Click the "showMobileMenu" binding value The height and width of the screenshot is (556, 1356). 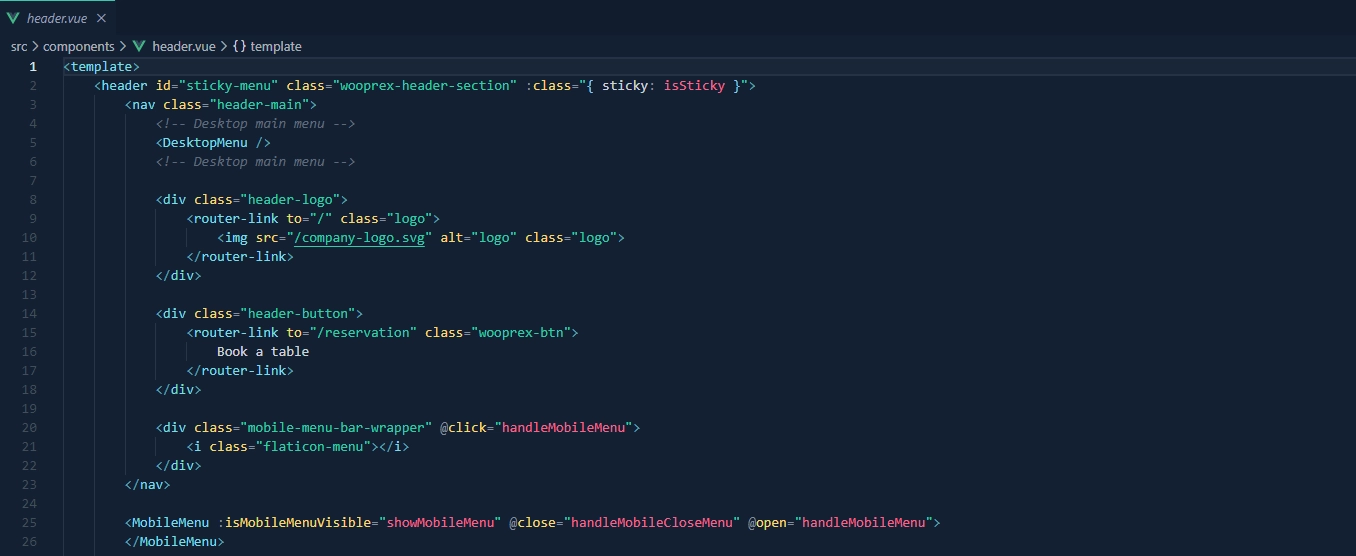[440, 522]
